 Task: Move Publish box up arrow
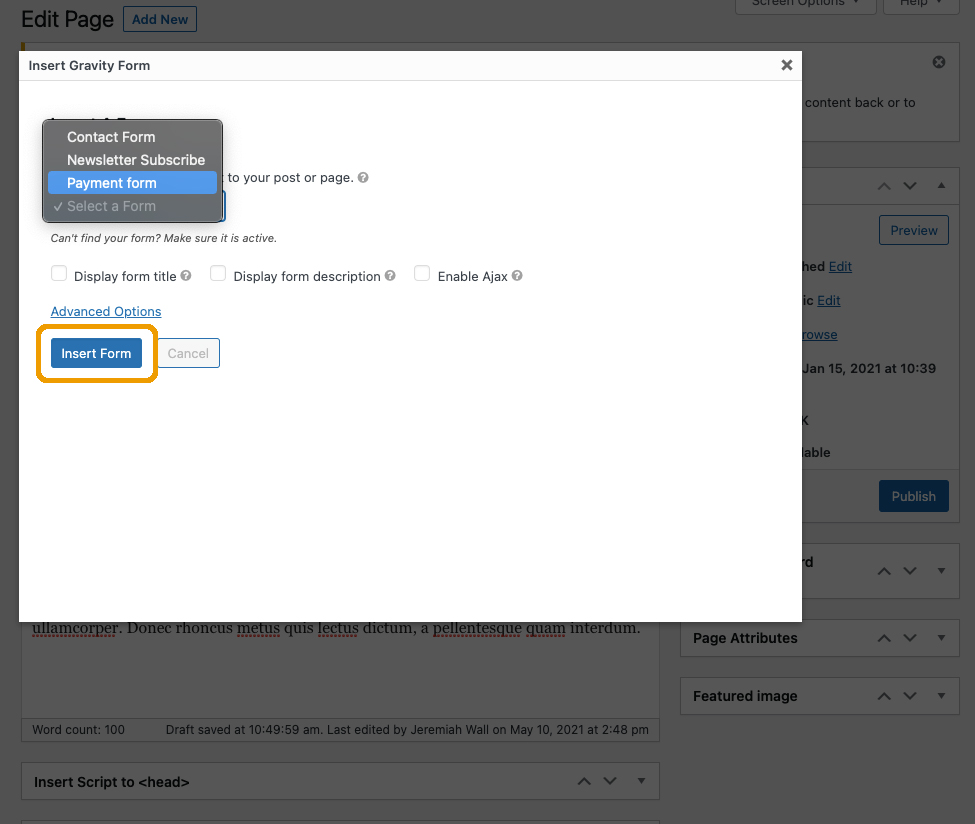pyautogui.click(x=884, y=186)
